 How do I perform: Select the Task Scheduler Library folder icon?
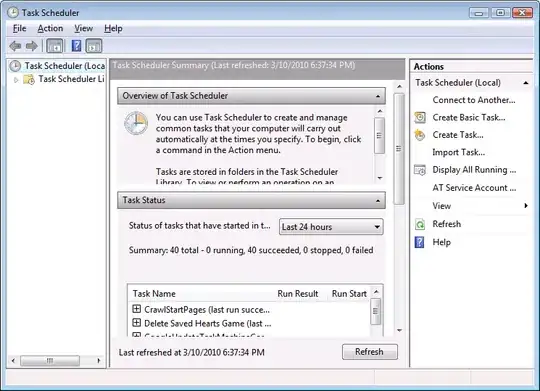point(29,79)
